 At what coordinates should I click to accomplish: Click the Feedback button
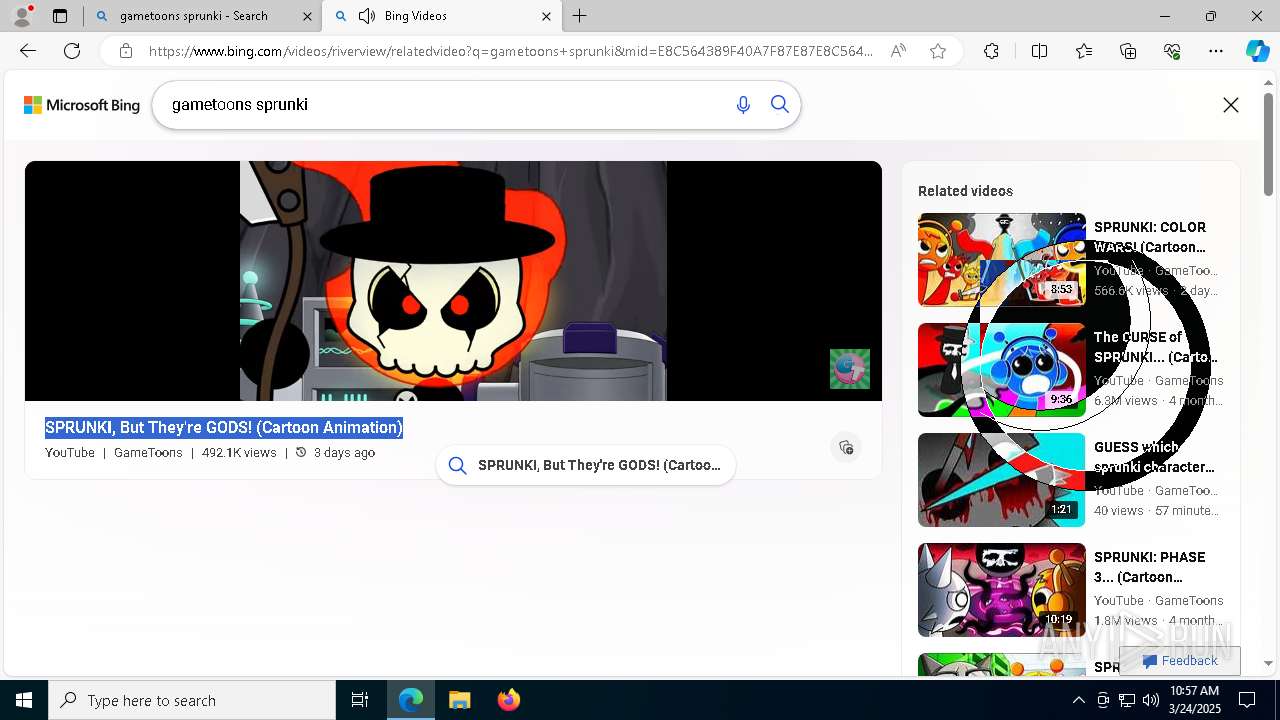pyautogui.click(x=1180, y=661)
